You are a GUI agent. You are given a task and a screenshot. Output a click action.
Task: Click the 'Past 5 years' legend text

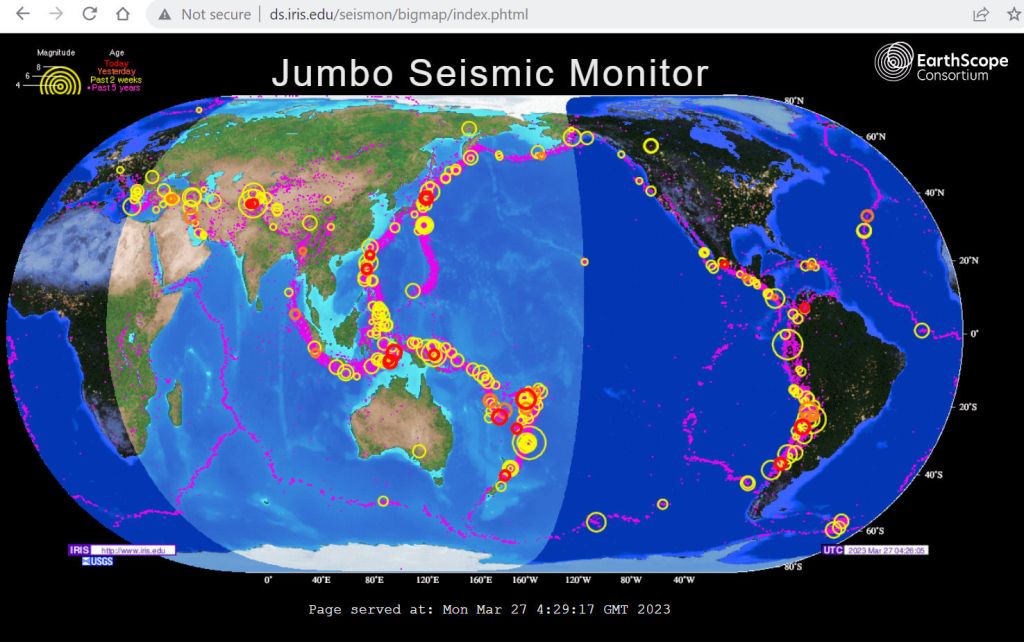[x=115, y=88]
